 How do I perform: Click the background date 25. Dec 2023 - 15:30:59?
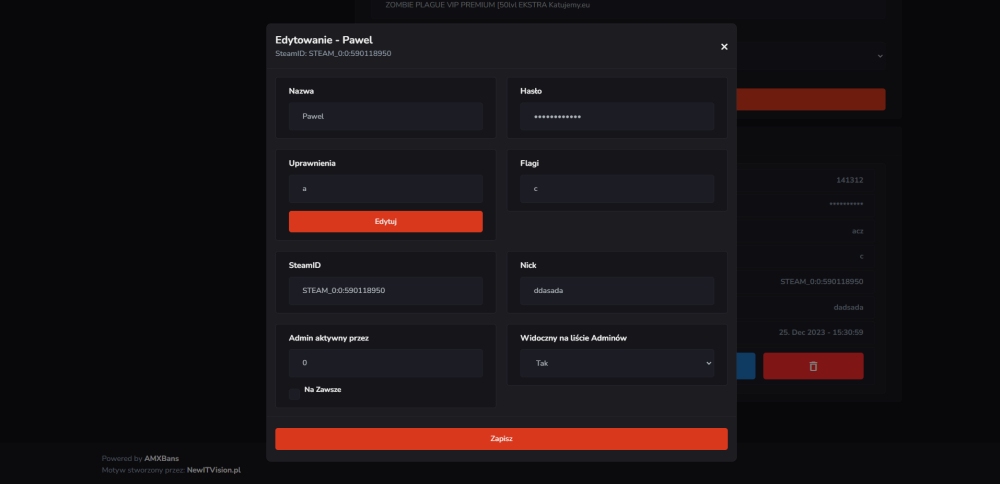click(821, 332)
